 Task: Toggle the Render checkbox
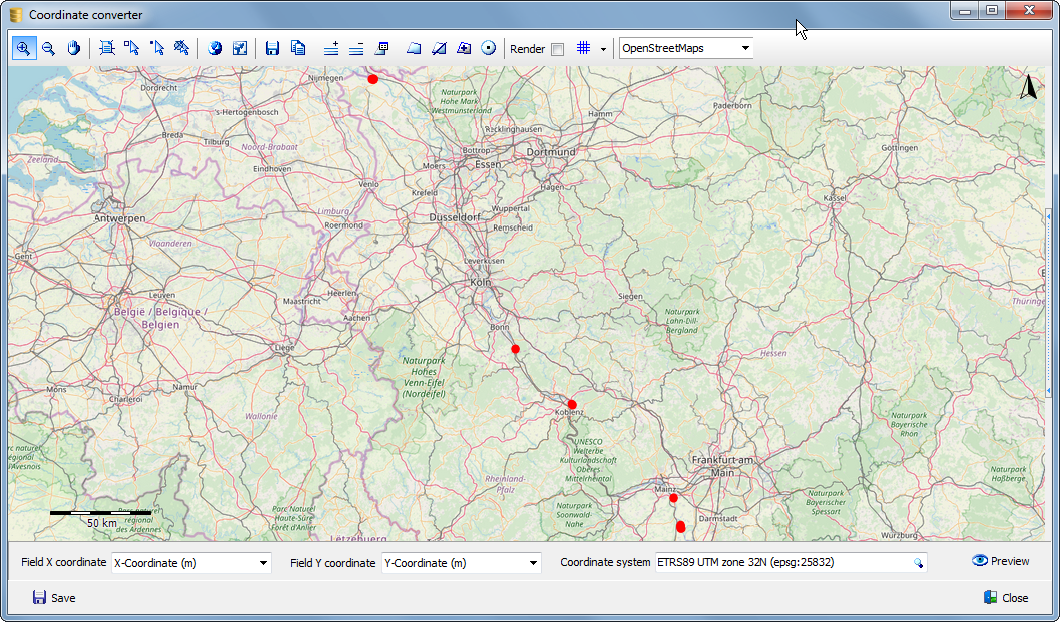[x=557, y=49]
